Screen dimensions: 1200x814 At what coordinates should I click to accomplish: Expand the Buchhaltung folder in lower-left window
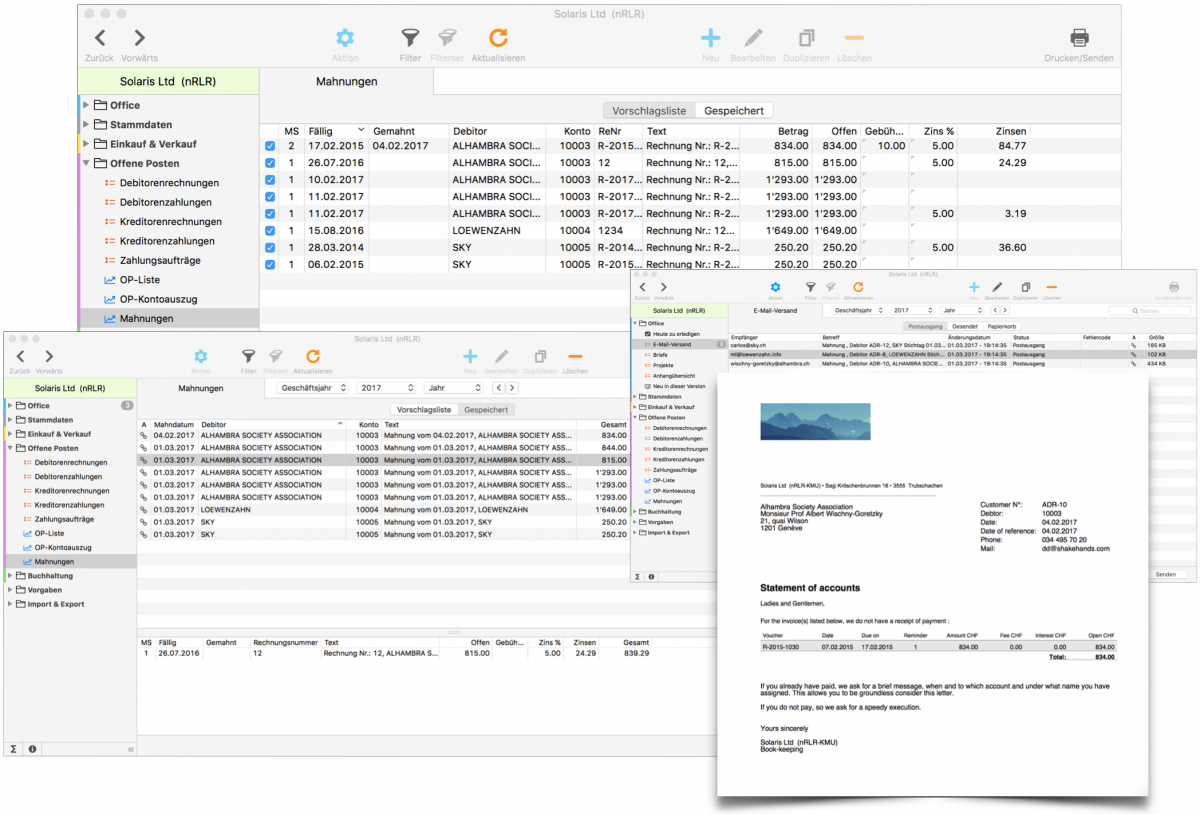coord(11,576)
